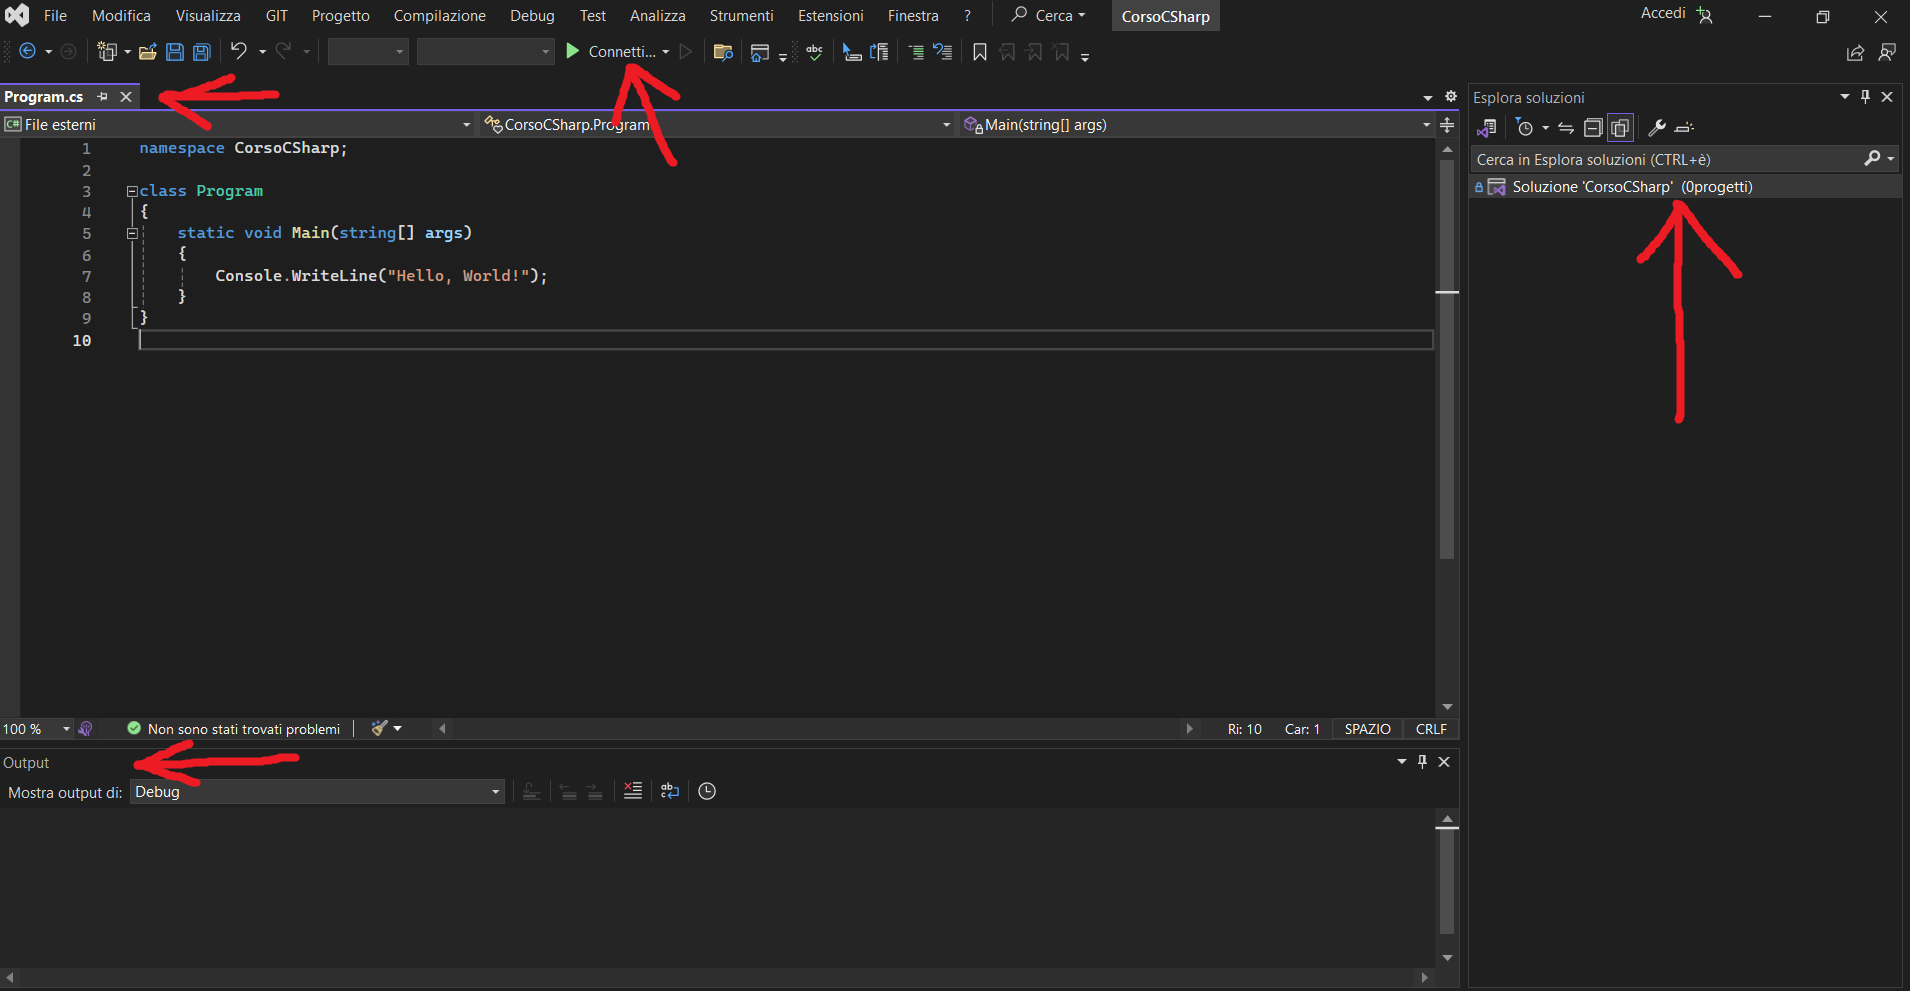
Task: Collapse all in Esplora soluzioni toolbar
Action: (1593, 127)
